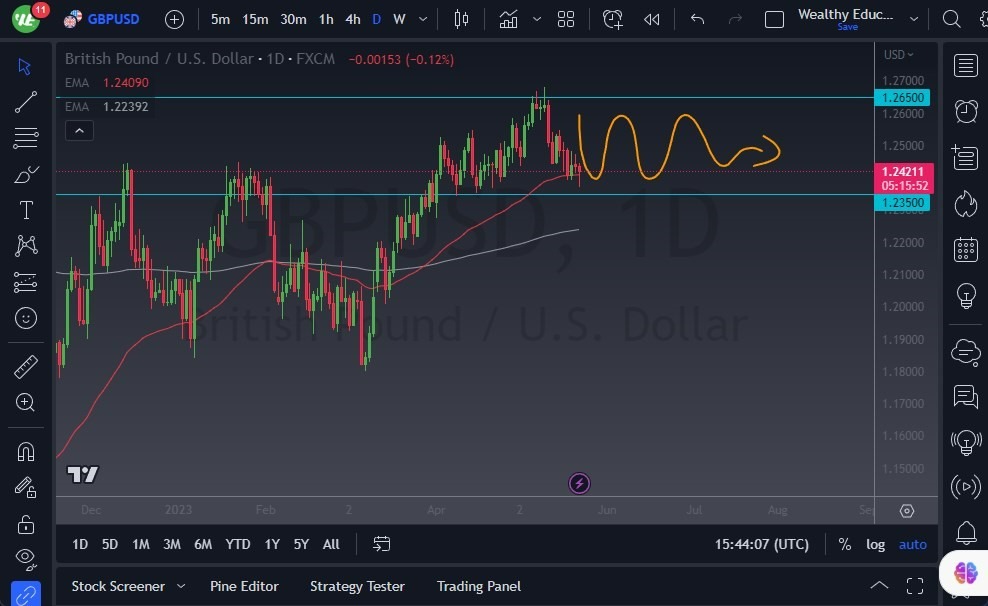Image resolution: width=988 pixels, height=606 pixels.
Task: Open the Strategy Tester tab
Action: tap(357, 586)
